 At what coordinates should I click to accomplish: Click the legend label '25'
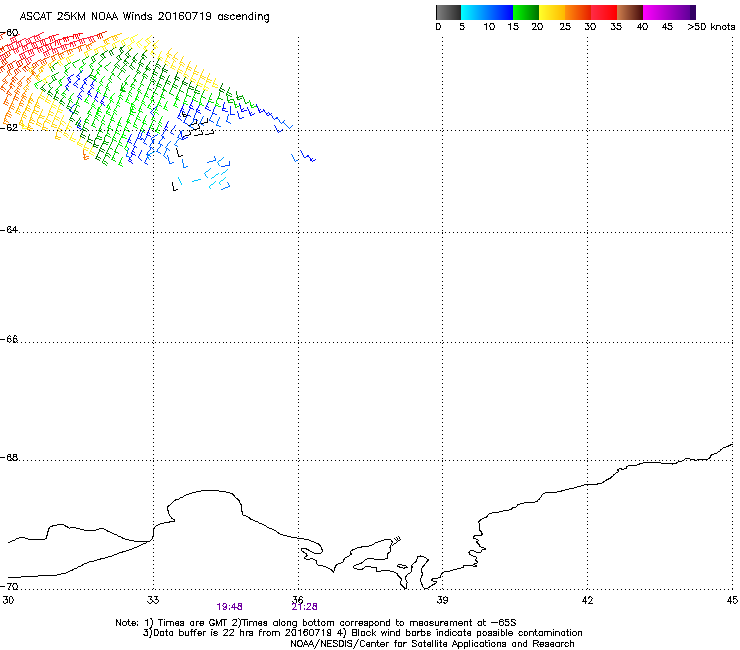point(565,27)
